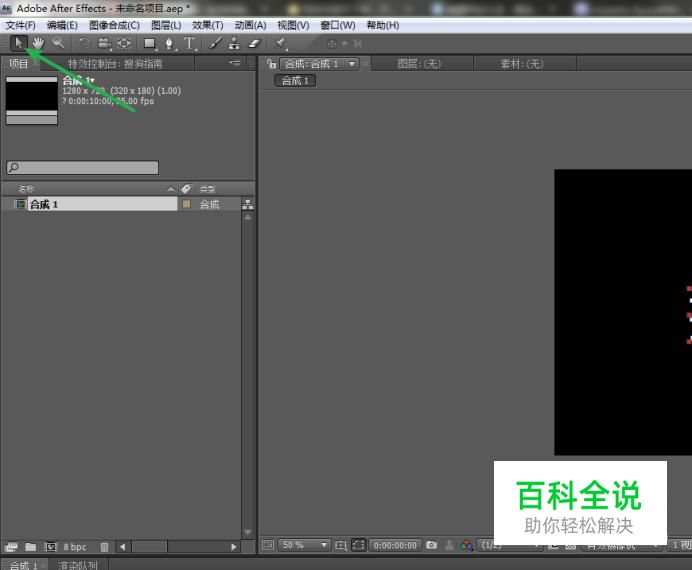Switch to the 项目 panel tab

coord(19,64)
